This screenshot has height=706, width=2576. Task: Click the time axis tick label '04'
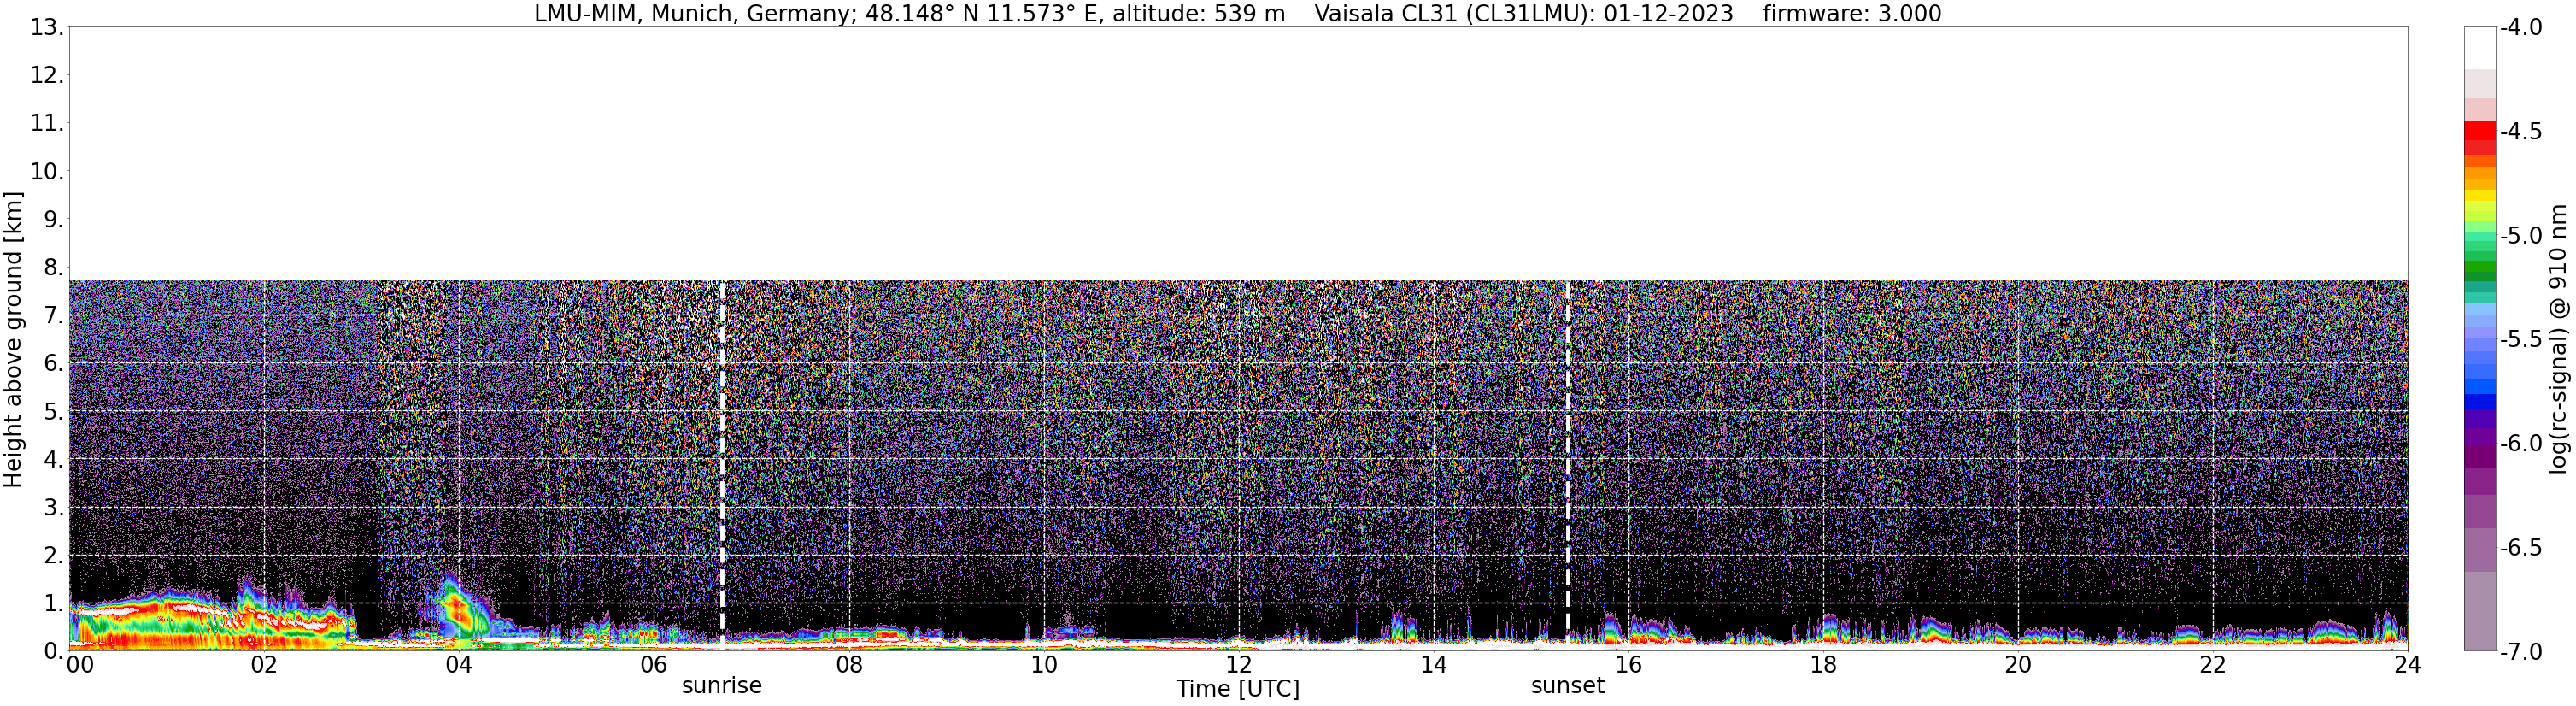pos(459,666)
